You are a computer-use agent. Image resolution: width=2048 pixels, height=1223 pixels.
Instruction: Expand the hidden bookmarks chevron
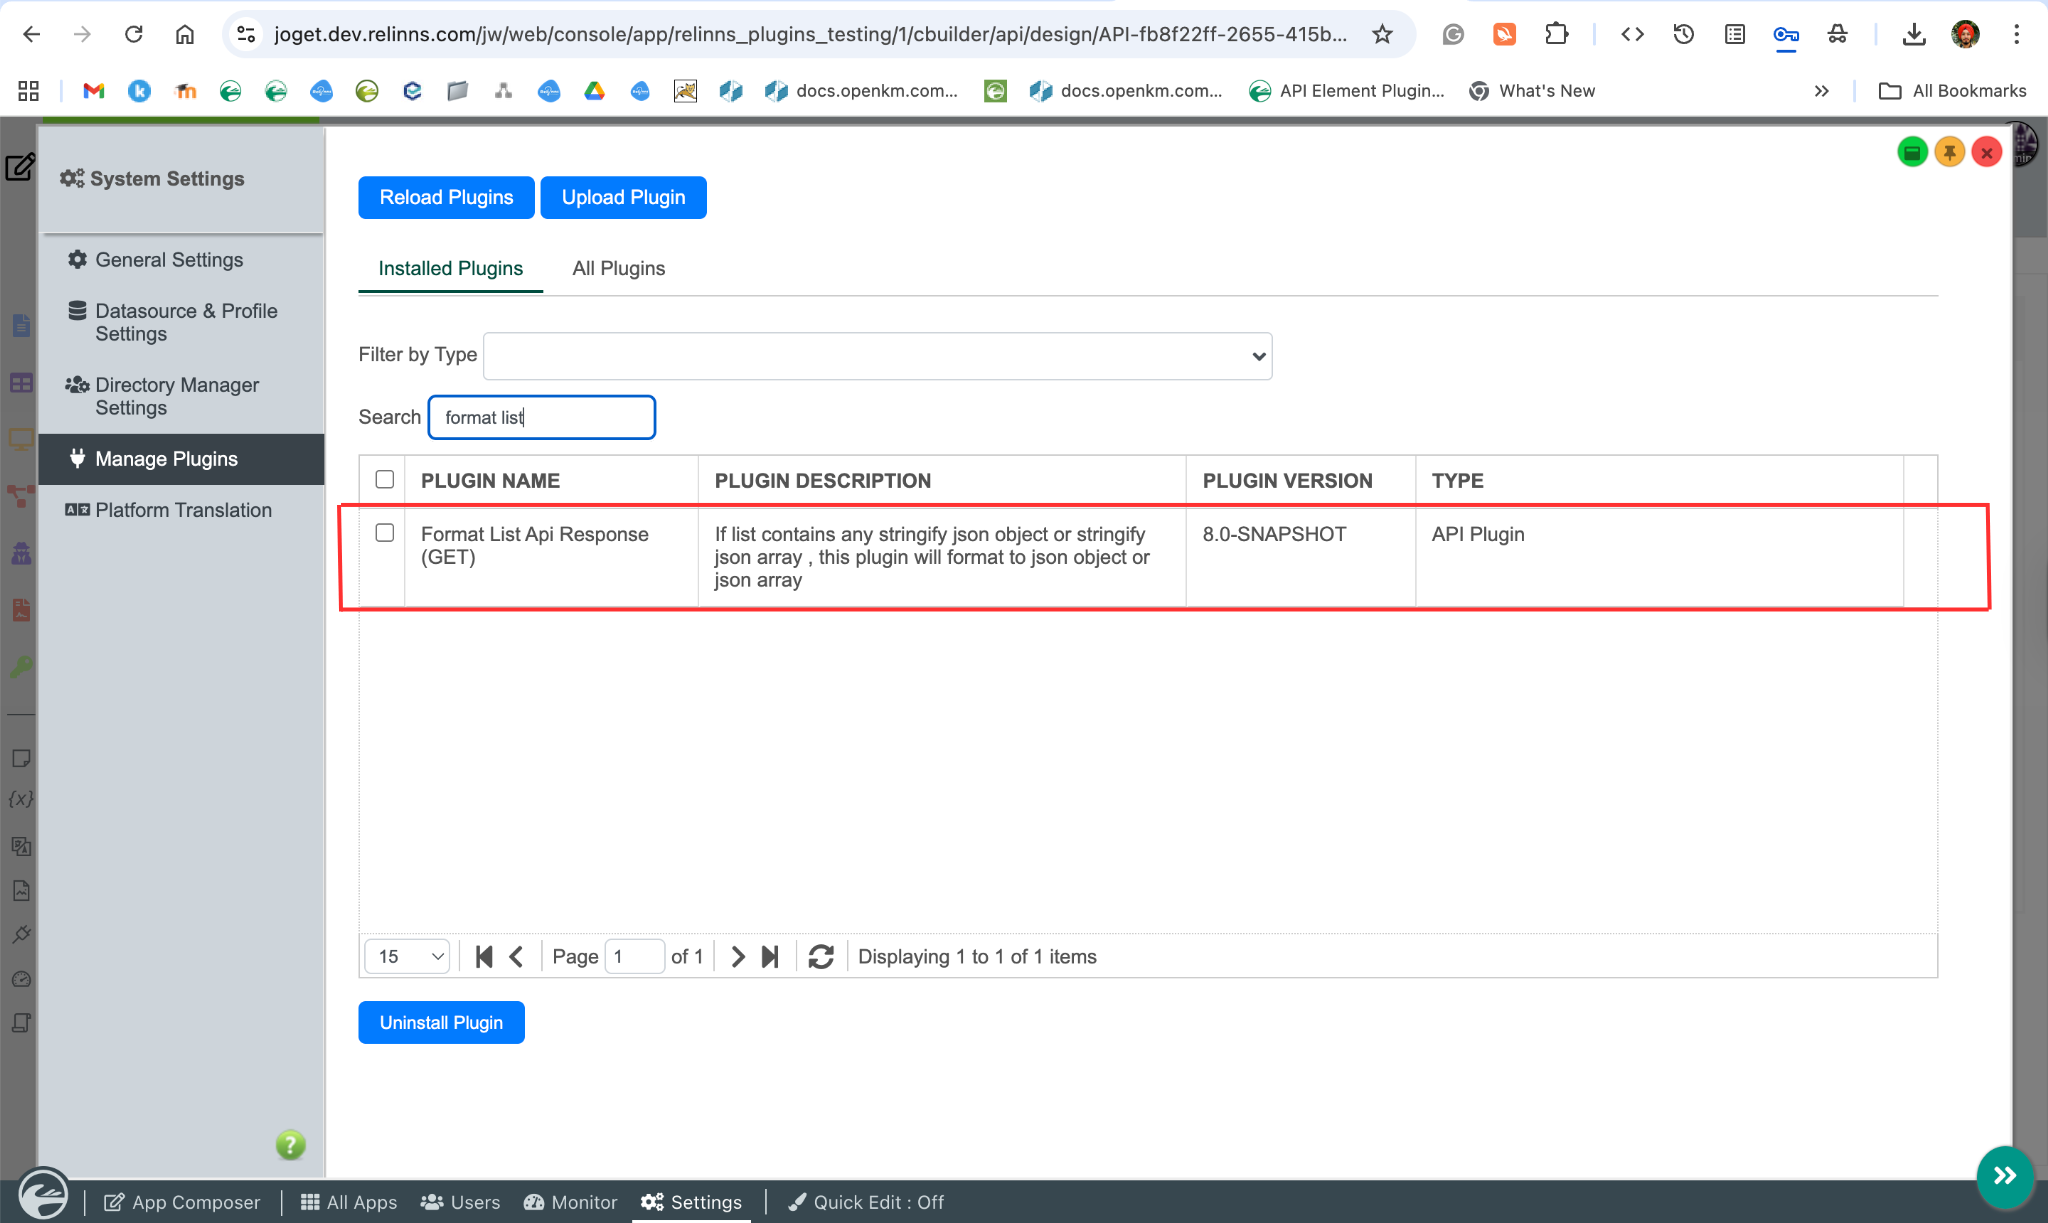coord(1821,91)
